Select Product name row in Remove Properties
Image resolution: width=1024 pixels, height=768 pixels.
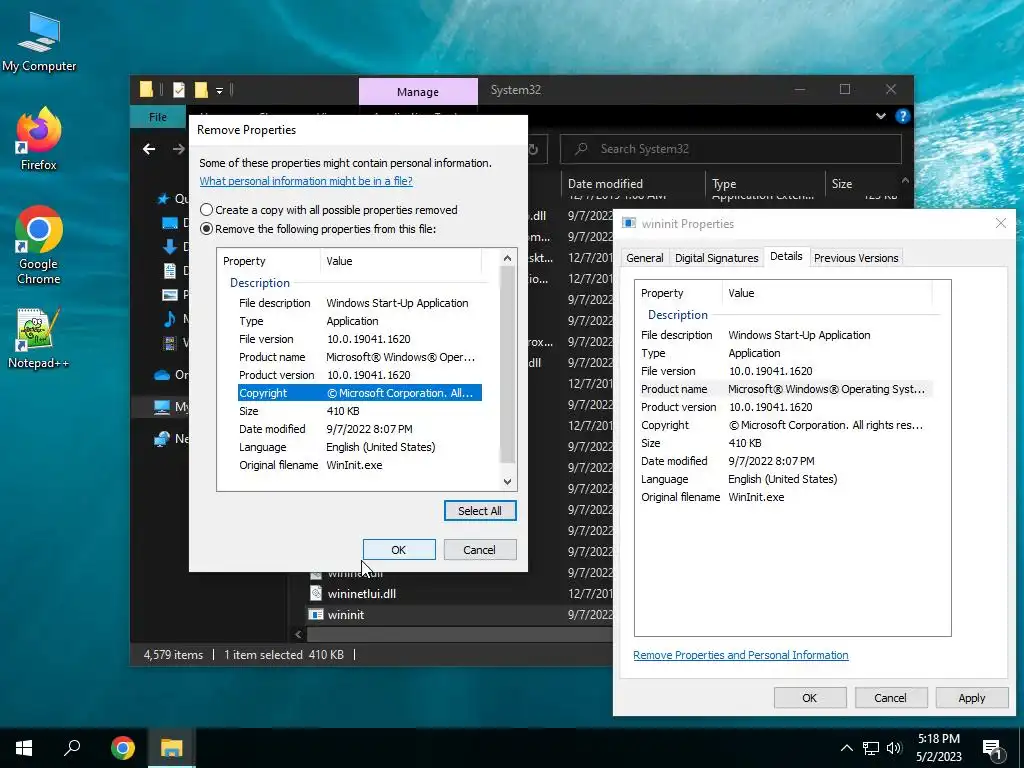click(360, 357)
